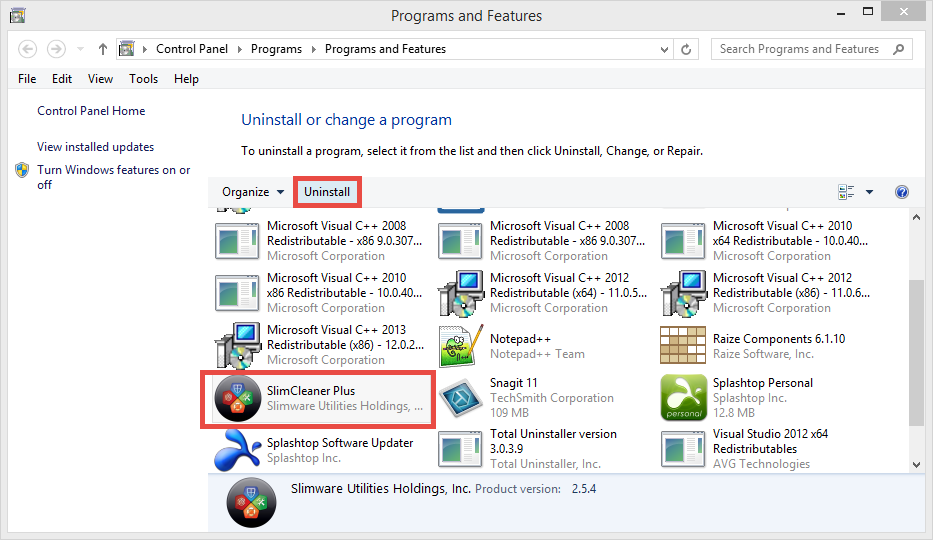This screenshot has height=540, width=933.
Task: Open Turn Windows features on or off
Action: pos(114,177)
